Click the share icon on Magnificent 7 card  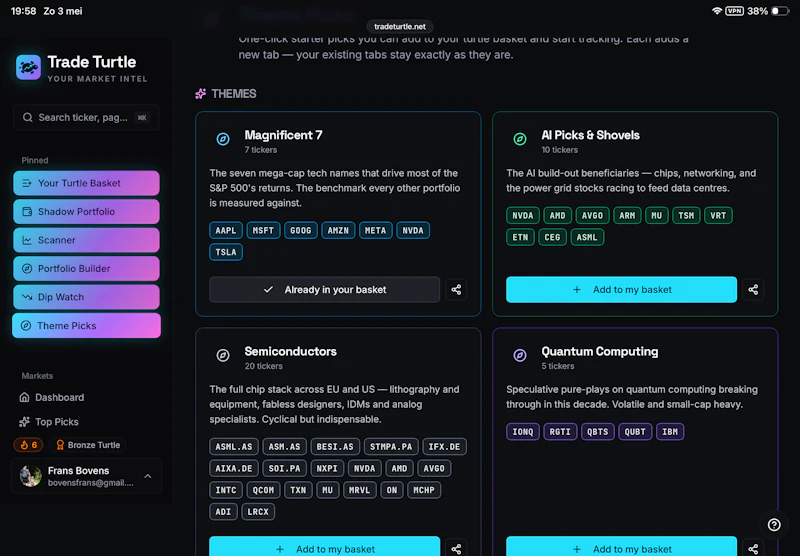point(456,290)
